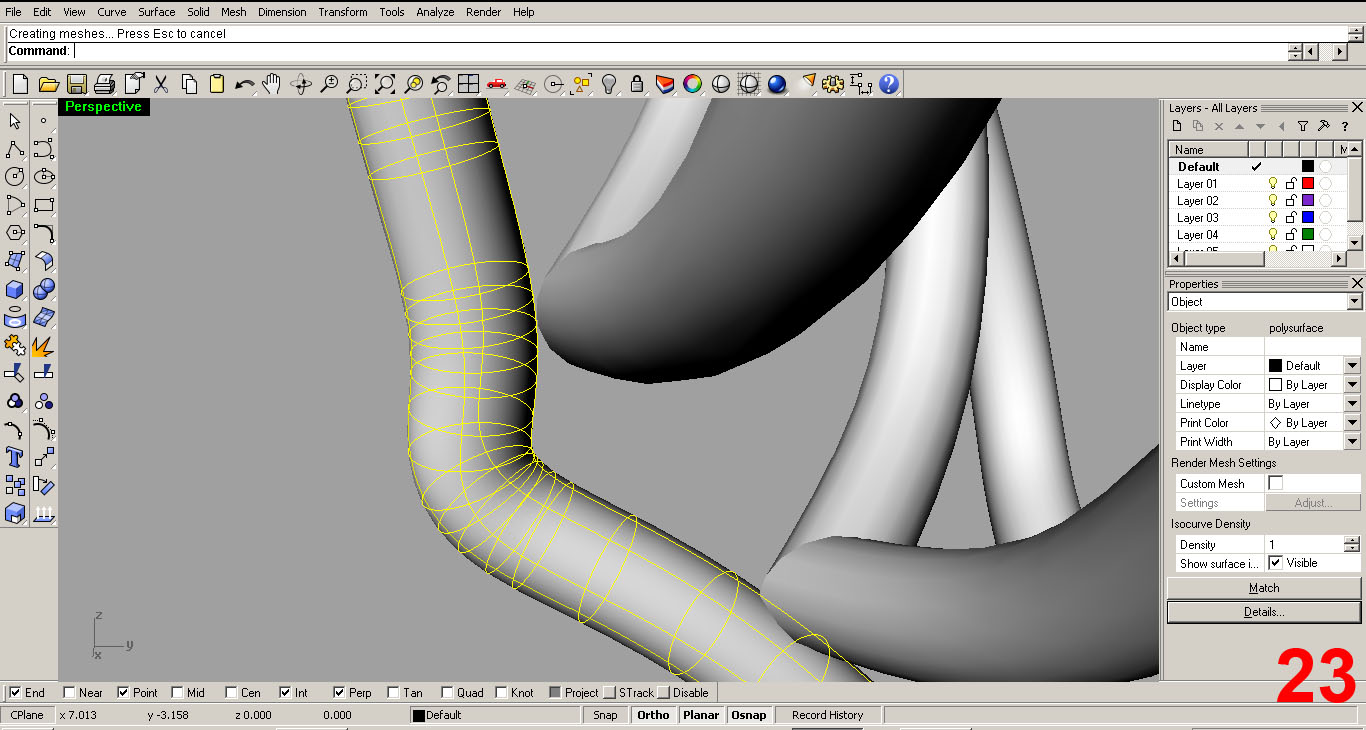Click the padlock Lock objects icon
Viewport: 1366px width, 730px height.
(637, 84)
